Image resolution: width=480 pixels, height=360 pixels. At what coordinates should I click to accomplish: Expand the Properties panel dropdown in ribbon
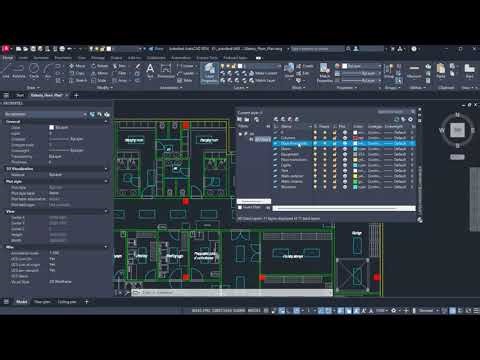pyautogui.click(x=346, y=88)
